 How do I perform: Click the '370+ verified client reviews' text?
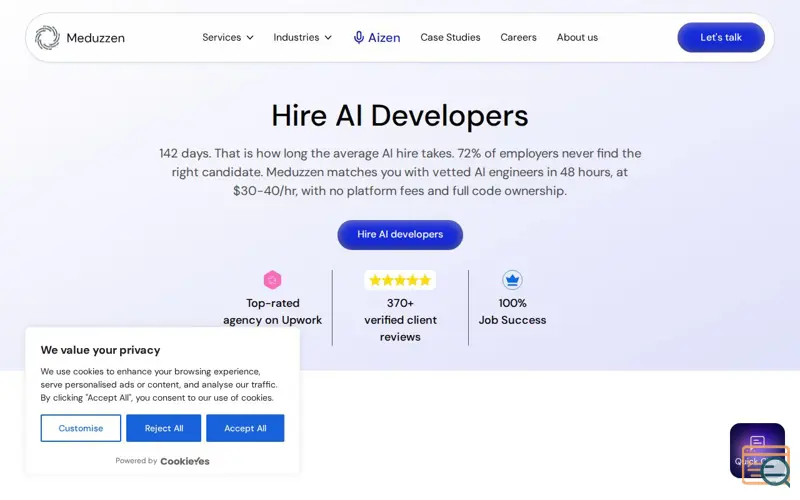point(400,320)
